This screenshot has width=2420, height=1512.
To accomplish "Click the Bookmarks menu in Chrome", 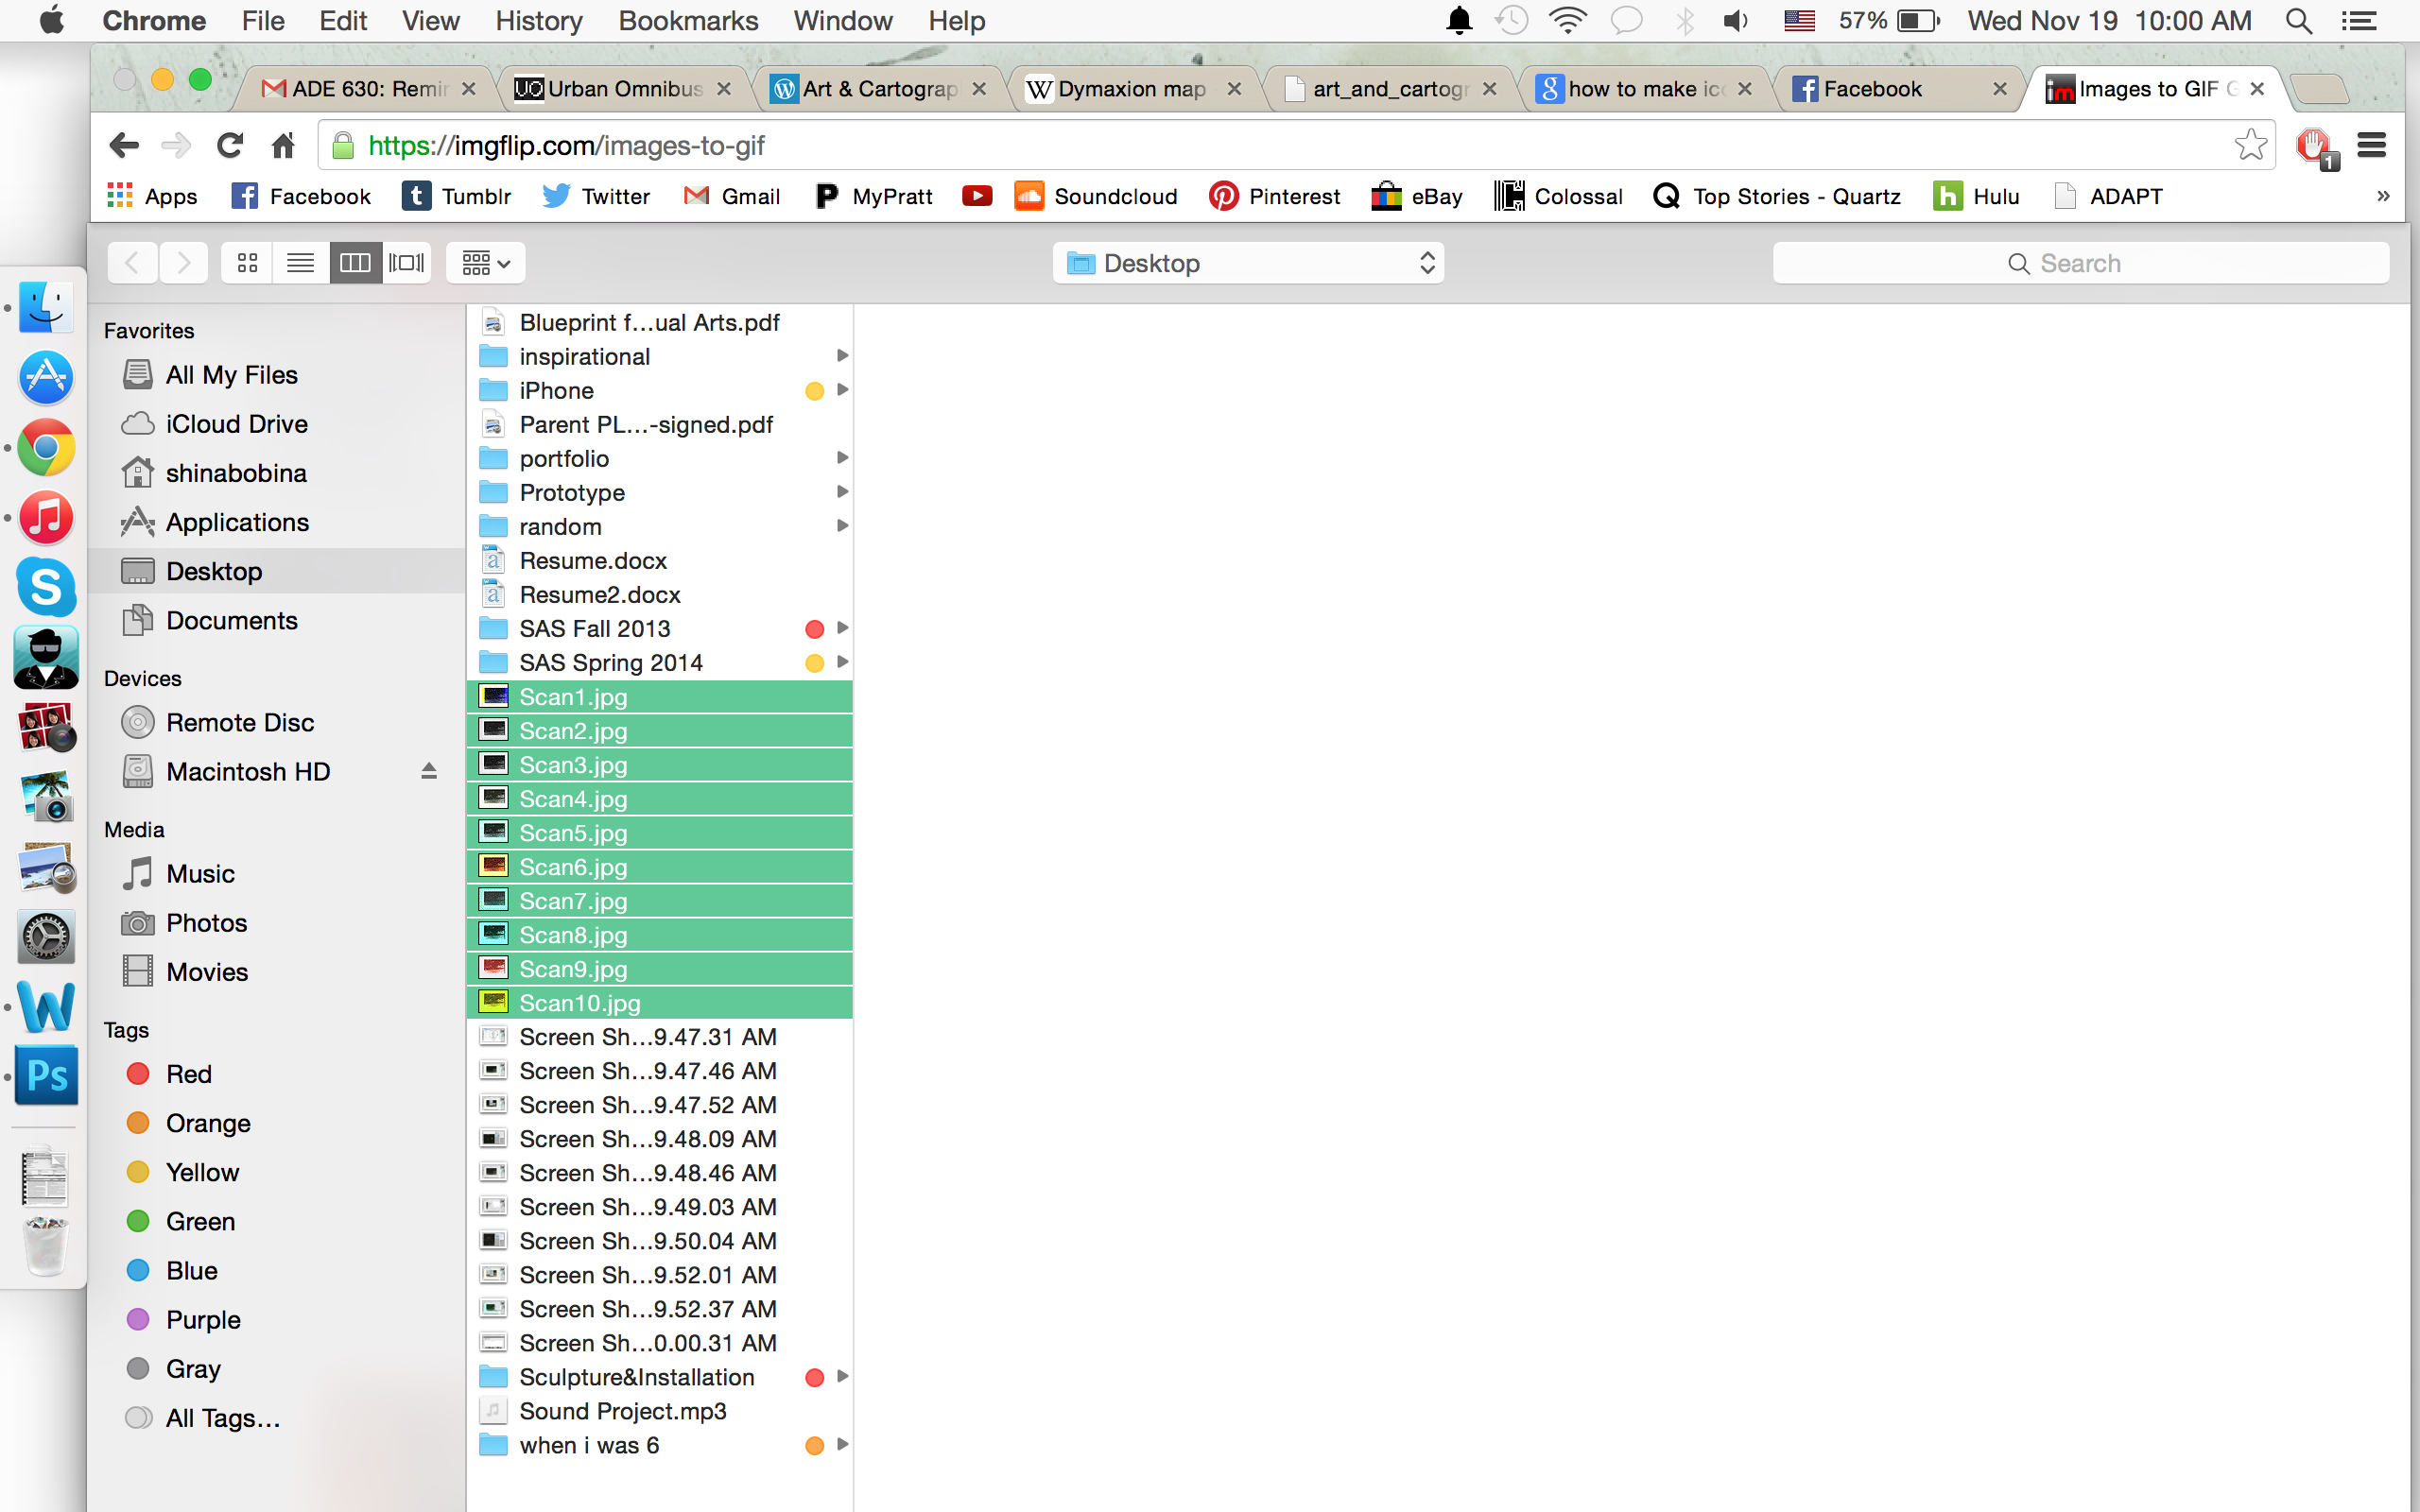I will click(x=684, y=21).
